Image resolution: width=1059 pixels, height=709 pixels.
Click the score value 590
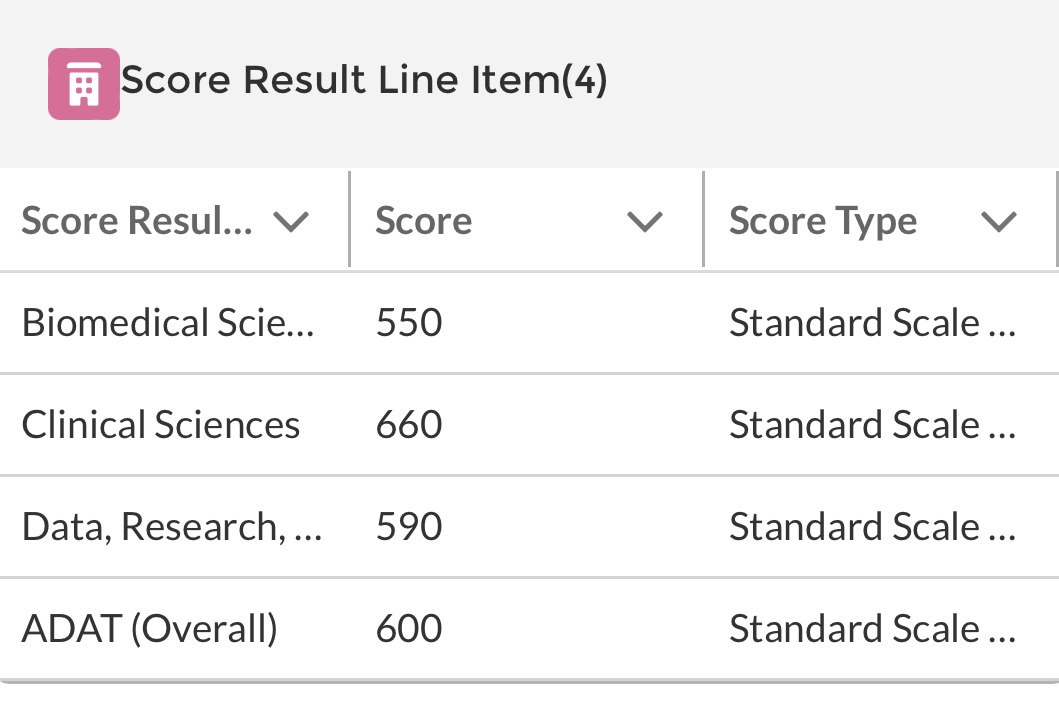[x=409, y=527]
